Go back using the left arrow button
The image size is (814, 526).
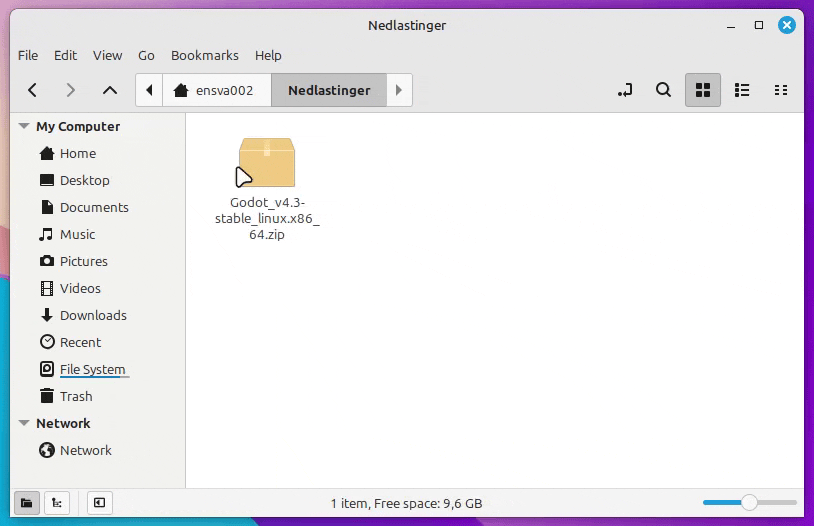click(33, 90)
